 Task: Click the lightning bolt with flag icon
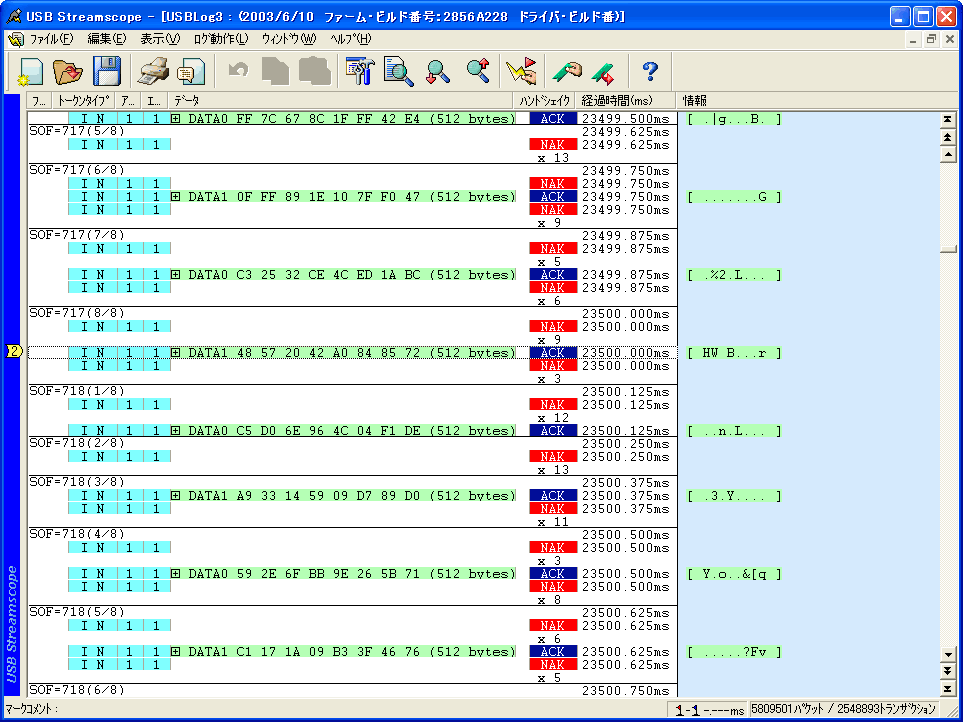(x=521, y=71)
